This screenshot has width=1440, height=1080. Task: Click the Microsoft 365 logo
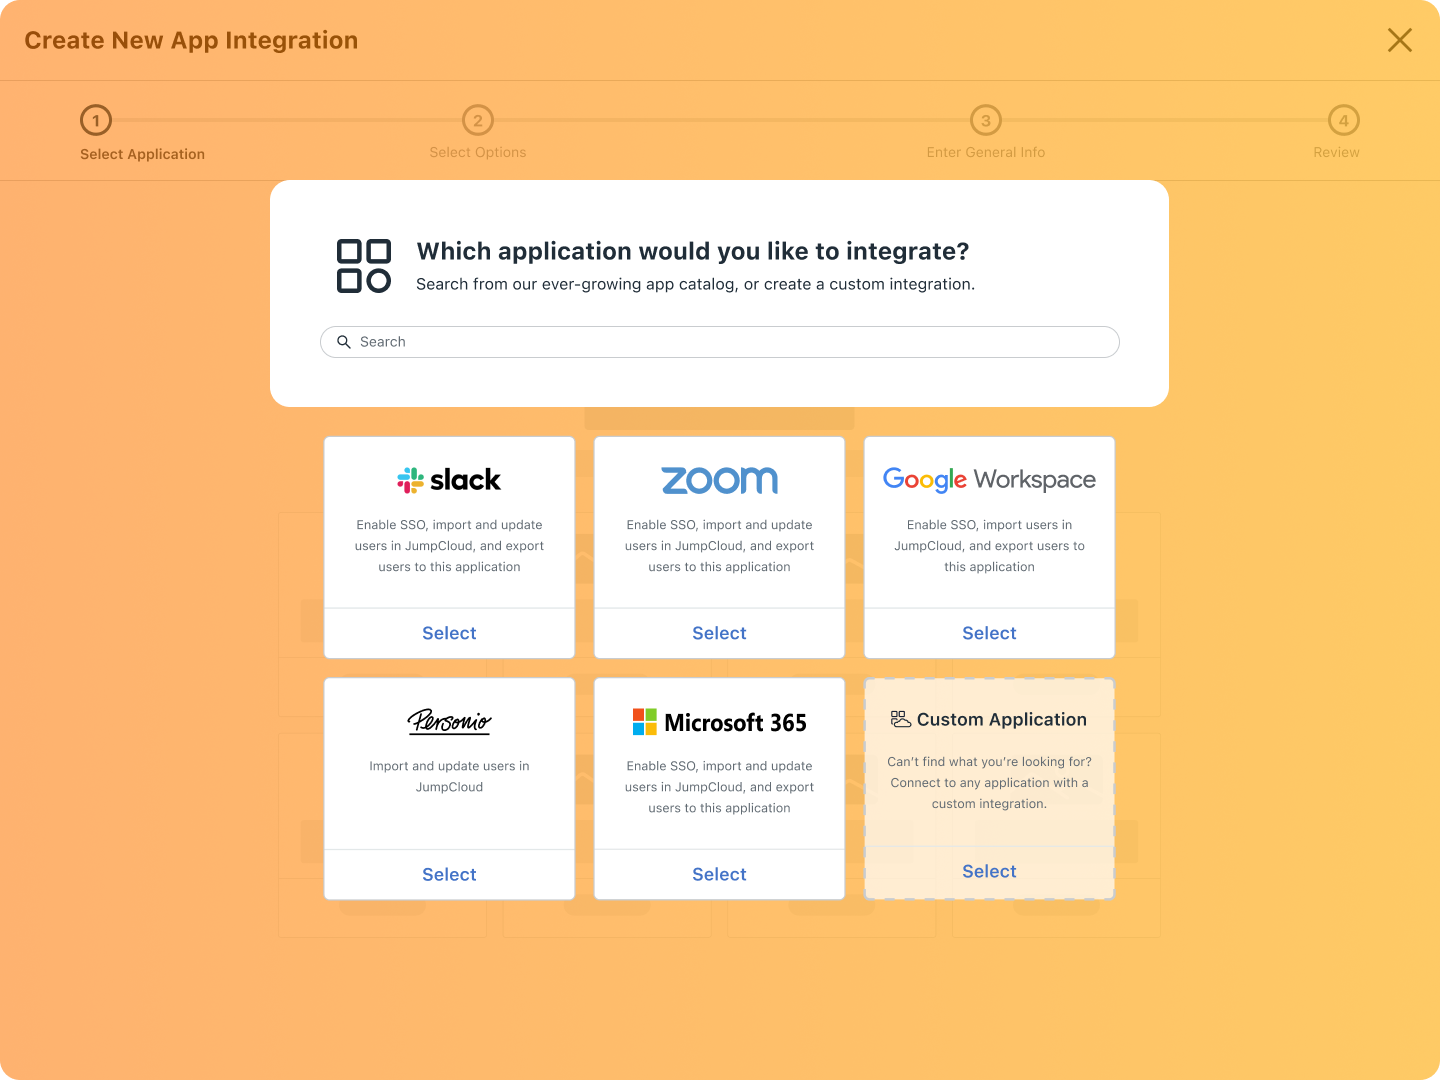tap(719, 721)
